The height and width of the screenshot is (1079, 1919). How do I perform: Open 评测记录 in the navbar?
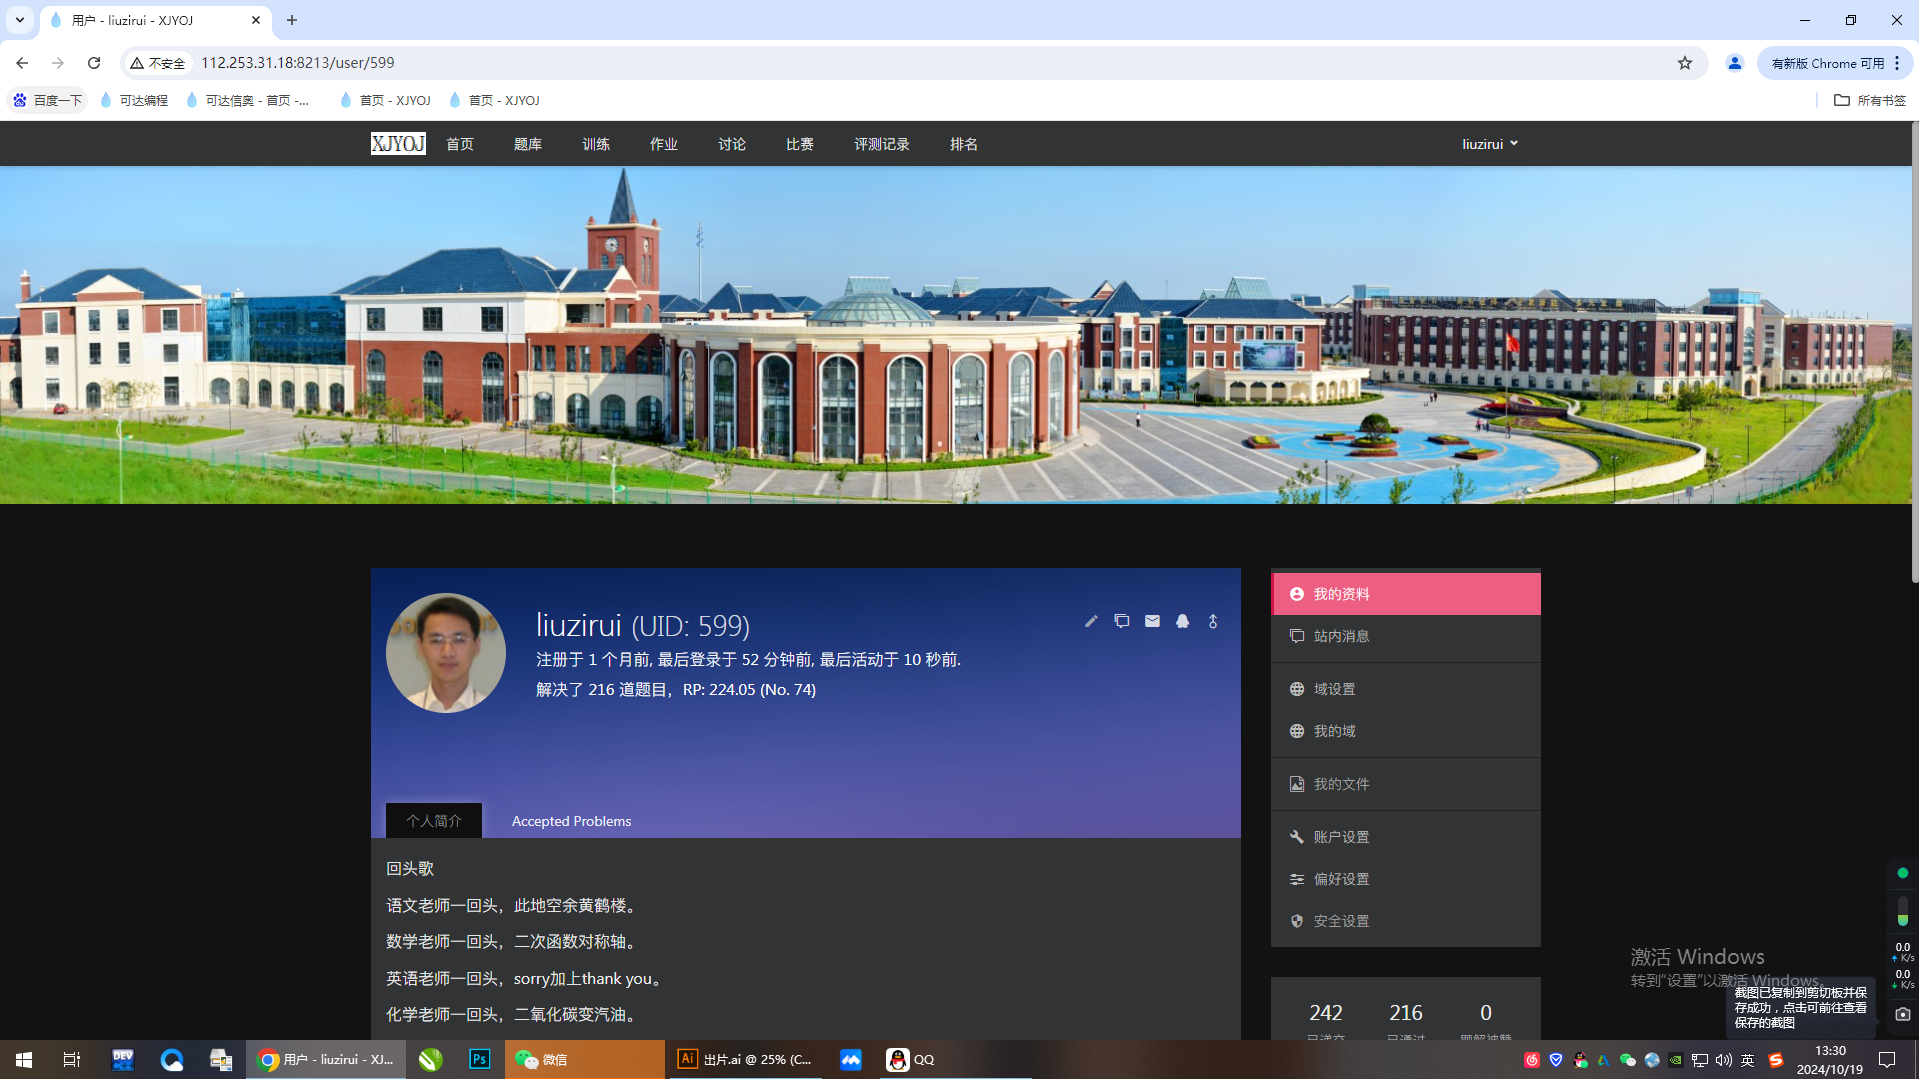coord(882,144)
